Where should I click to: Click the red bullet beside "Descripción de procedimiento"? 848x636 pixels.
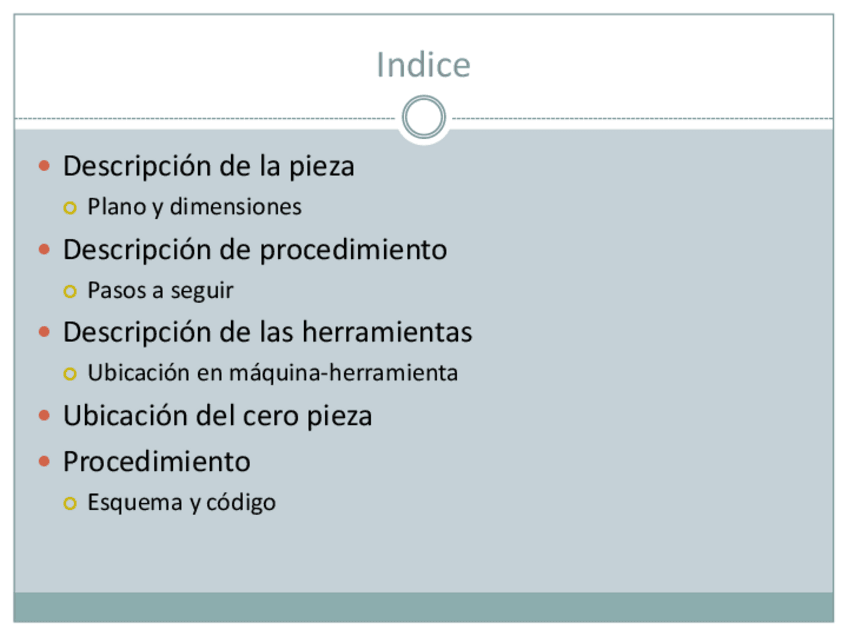44,249
